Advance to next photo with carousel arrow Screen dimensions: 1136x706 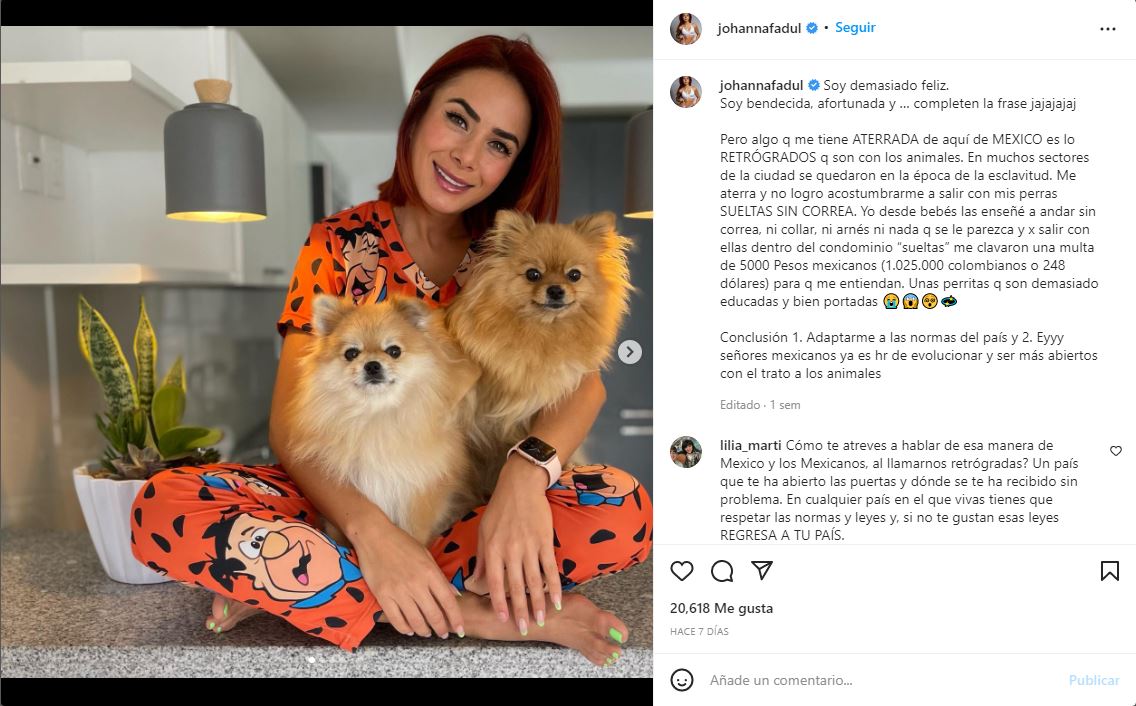pyautogui.click(x=630, y=352)
